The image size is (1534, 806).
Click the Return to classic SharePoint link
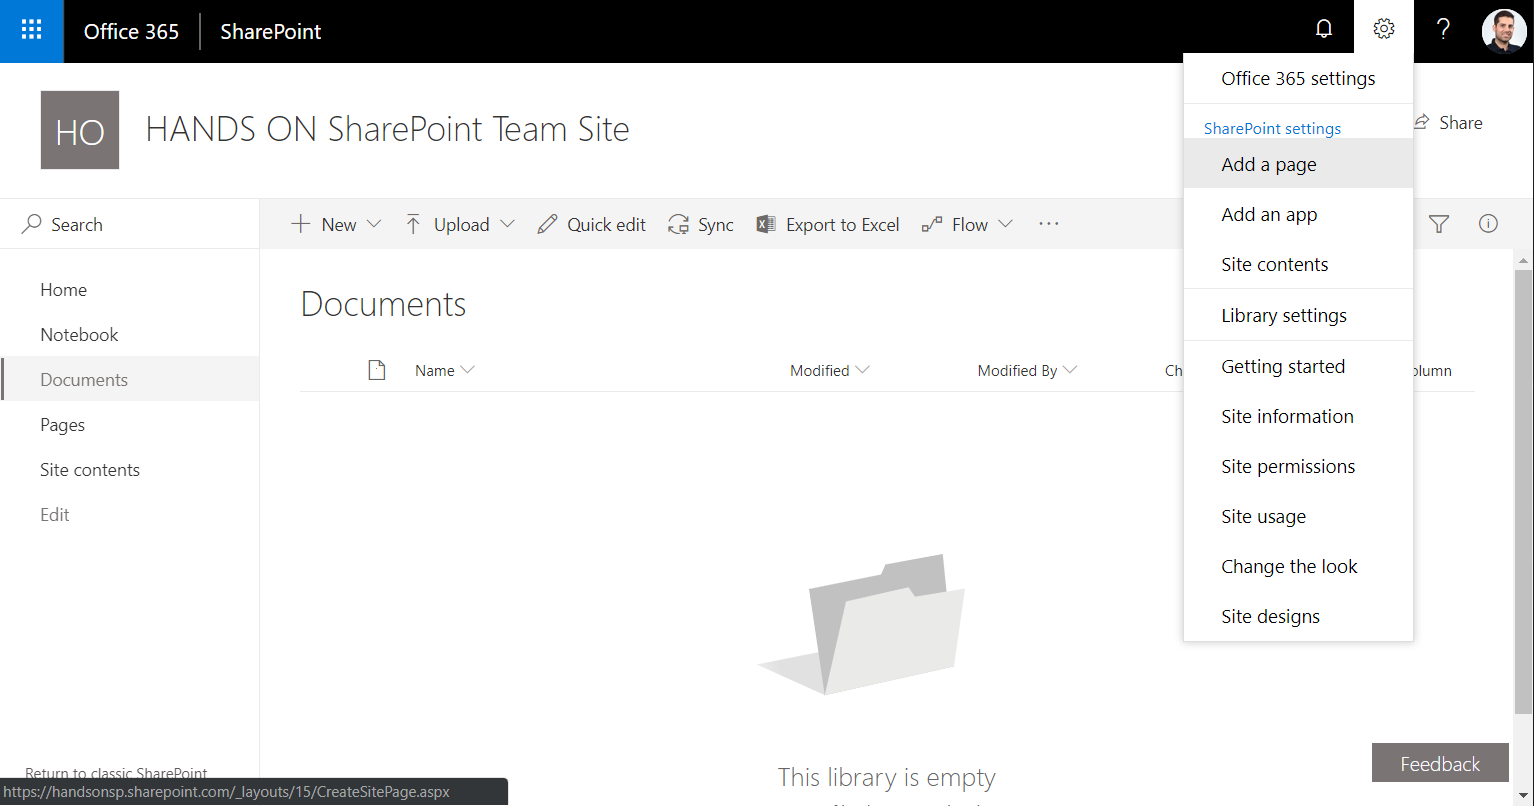click(x=116, y=773)
